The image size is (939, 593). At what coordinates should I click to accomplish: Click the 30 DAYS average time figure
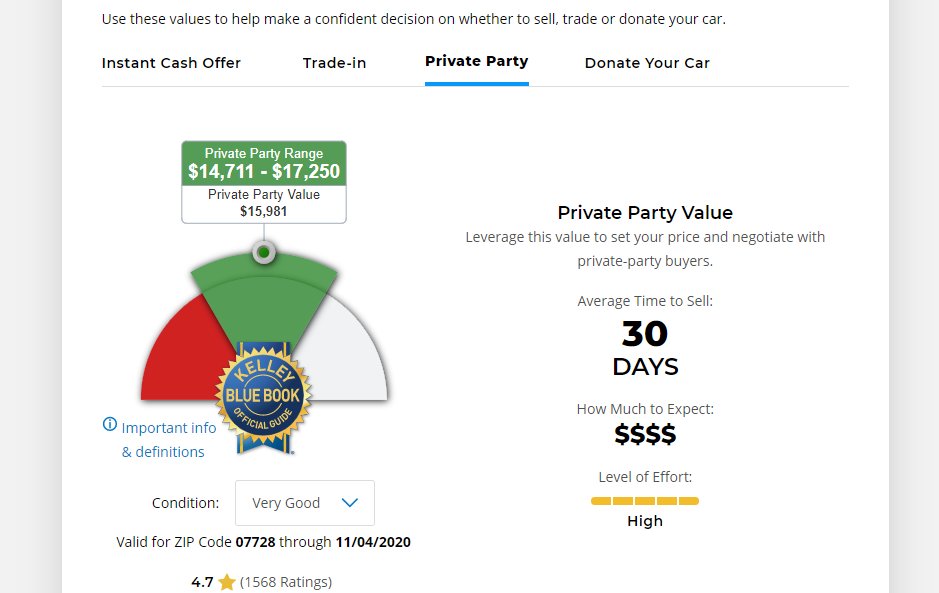[x=645, y=348]
